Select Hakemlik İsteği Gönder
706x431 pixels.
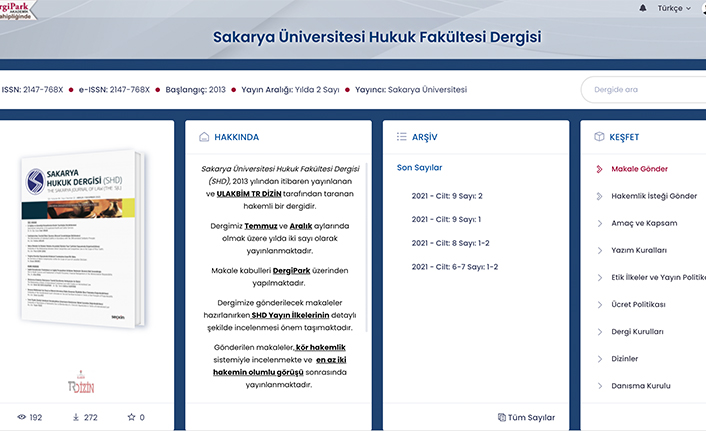click(654, 196)
